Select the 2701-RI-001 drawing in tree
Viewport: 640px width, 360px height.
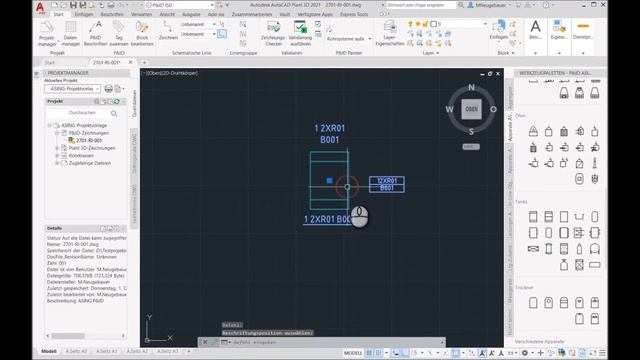point(89,140)
